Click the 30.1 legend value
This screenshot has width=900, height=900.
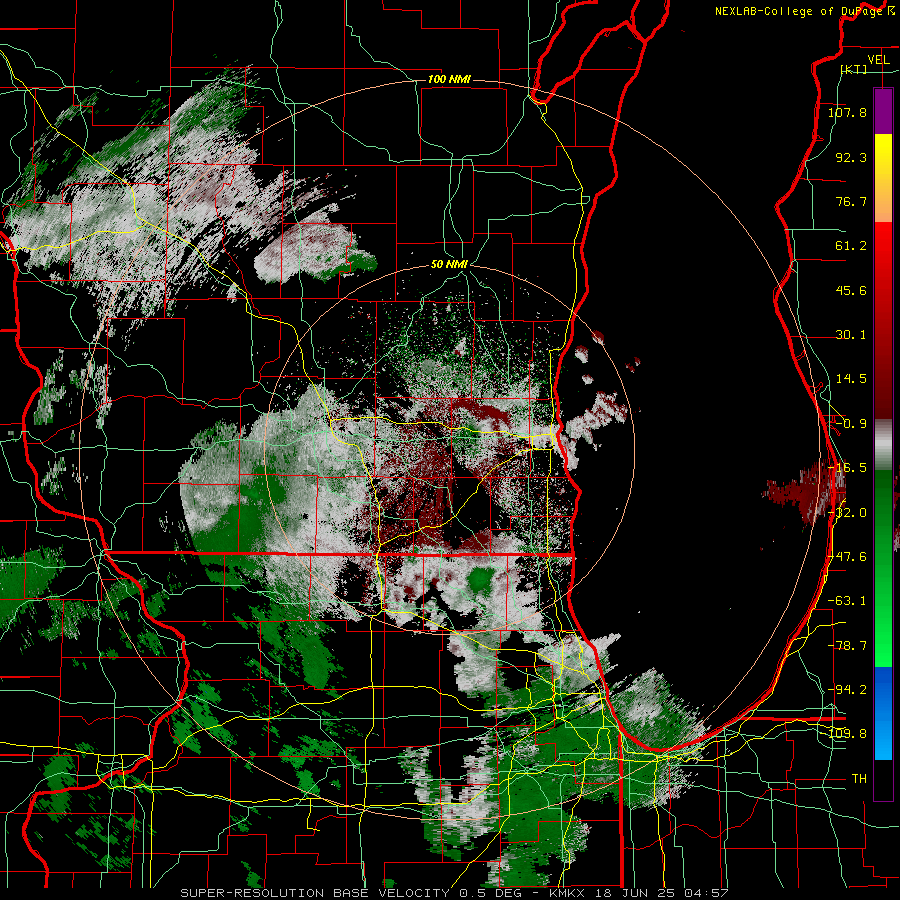pyautogui.click(x=851, y=335)
